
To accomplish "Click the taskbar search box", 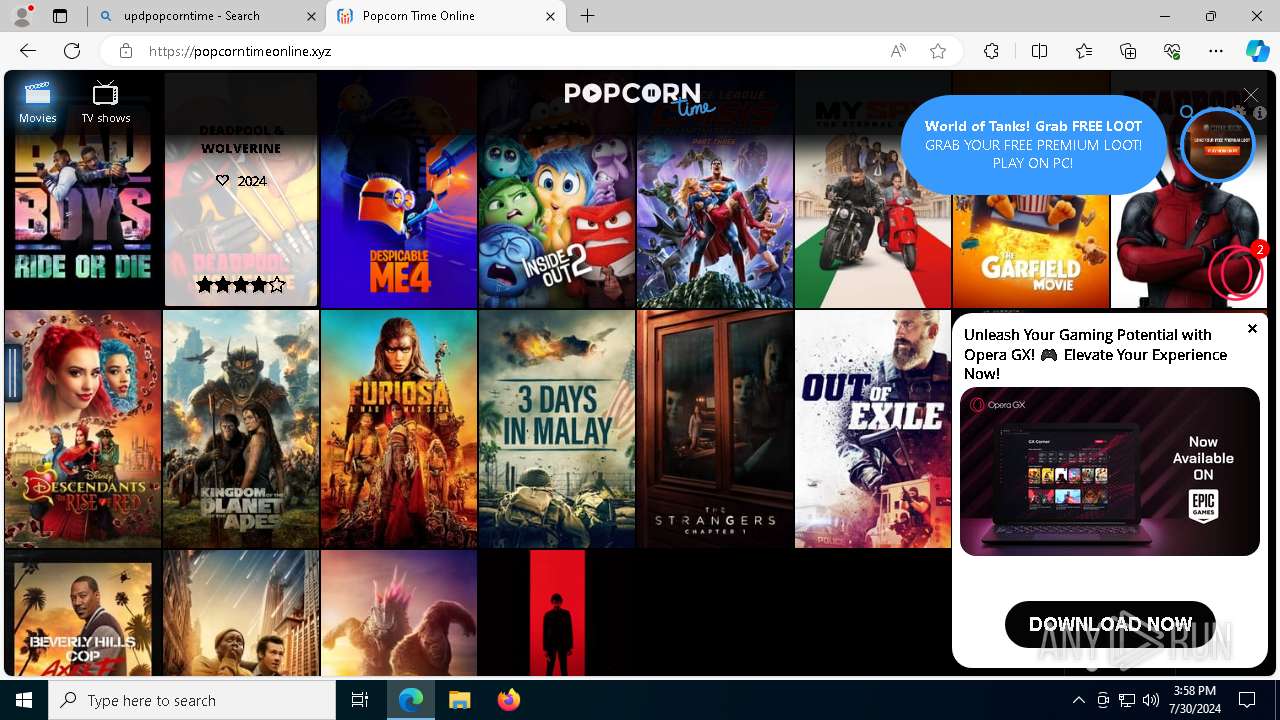I will [192, 700].
